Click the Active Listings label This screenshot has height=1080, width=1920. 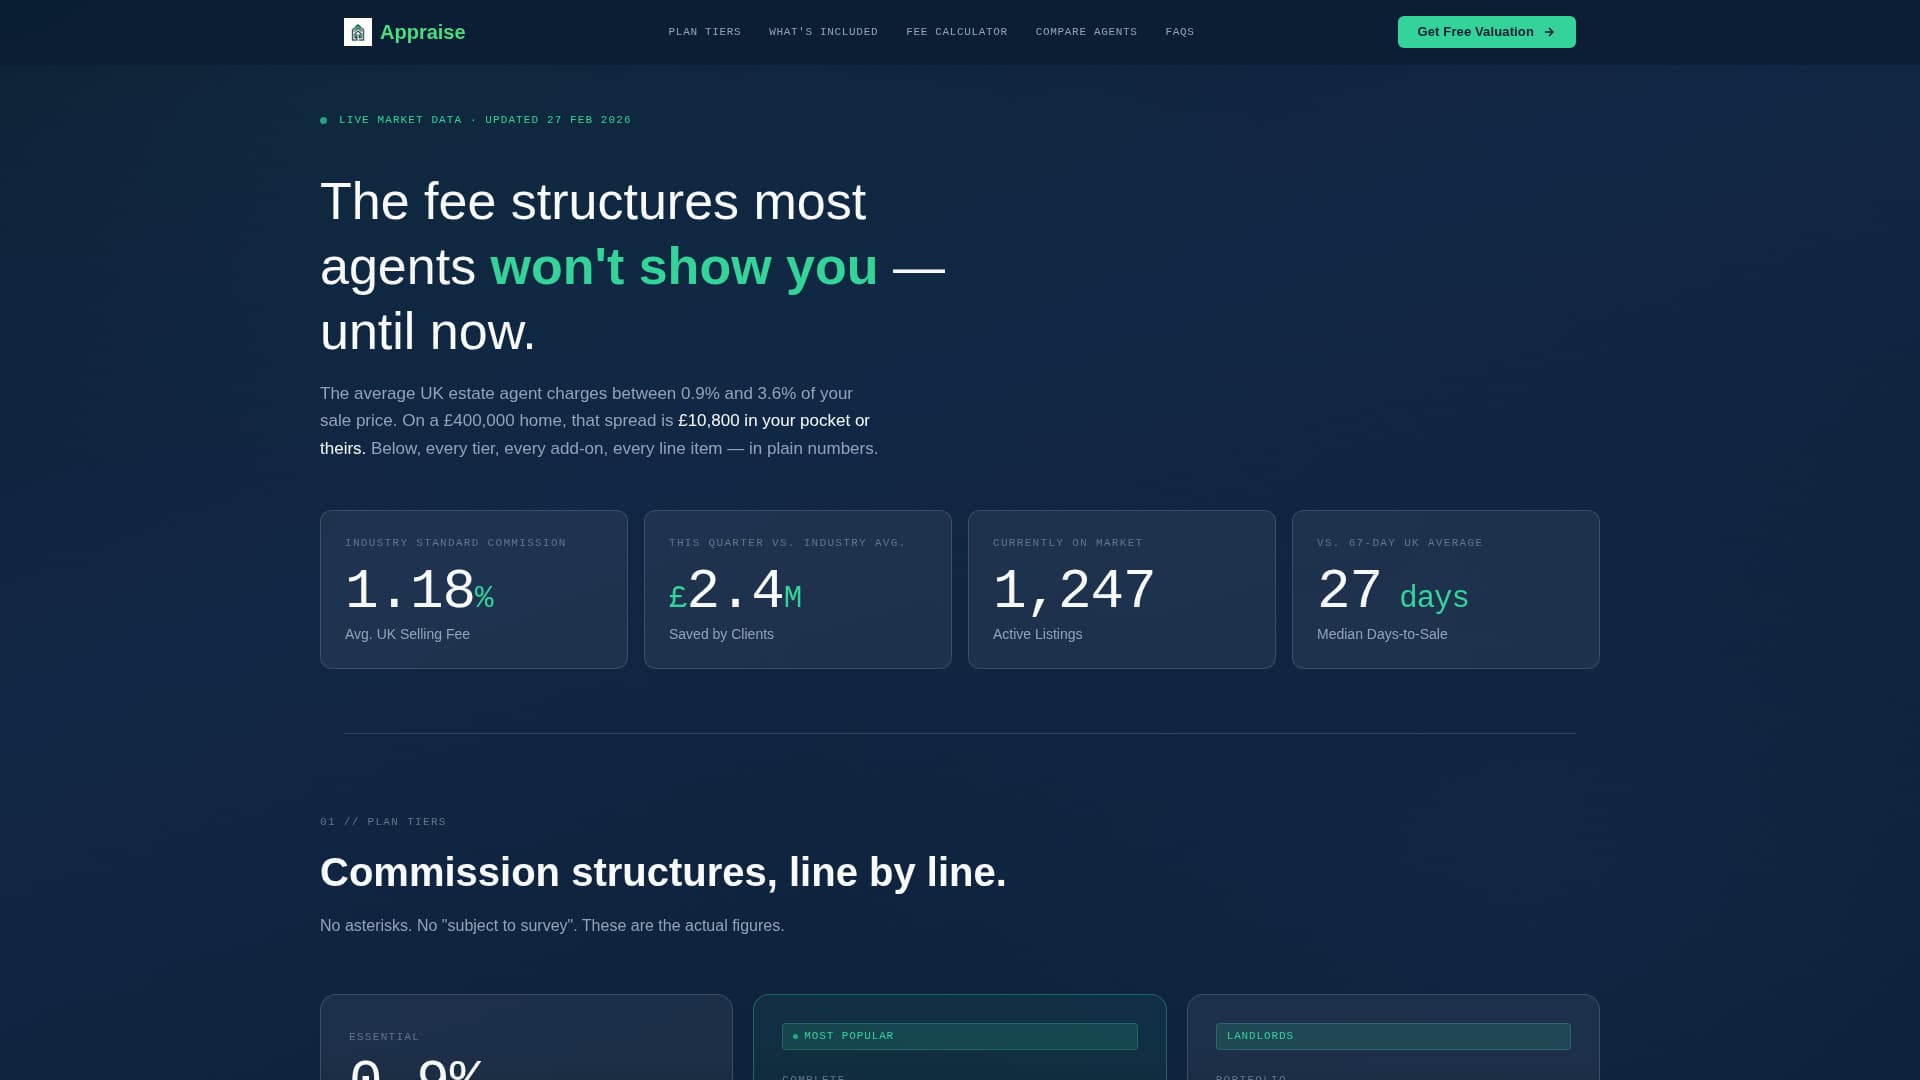click(1037, 634)
